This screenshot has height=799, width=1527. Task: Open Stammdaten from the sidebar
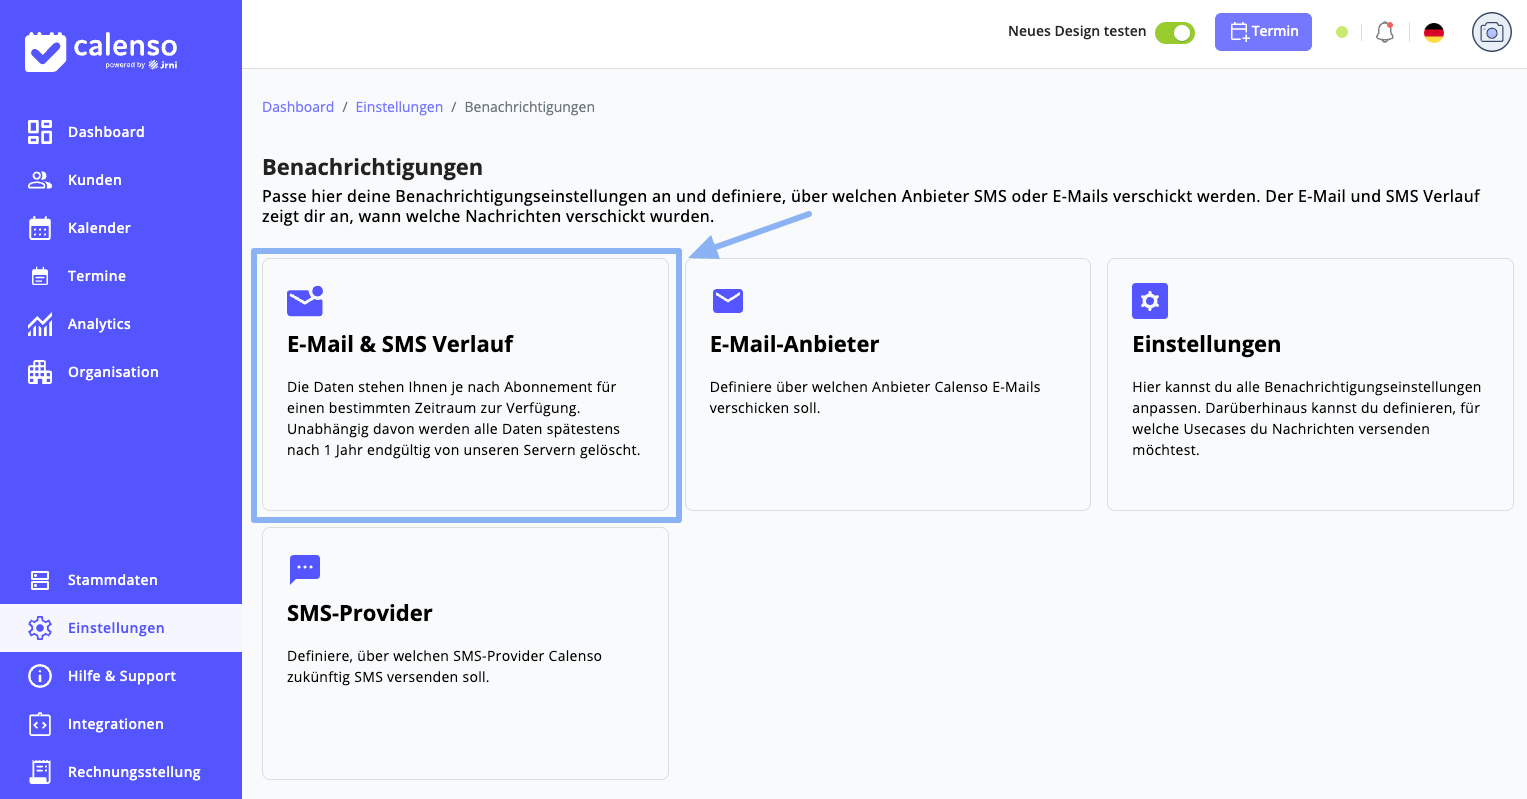click(113, 580)
